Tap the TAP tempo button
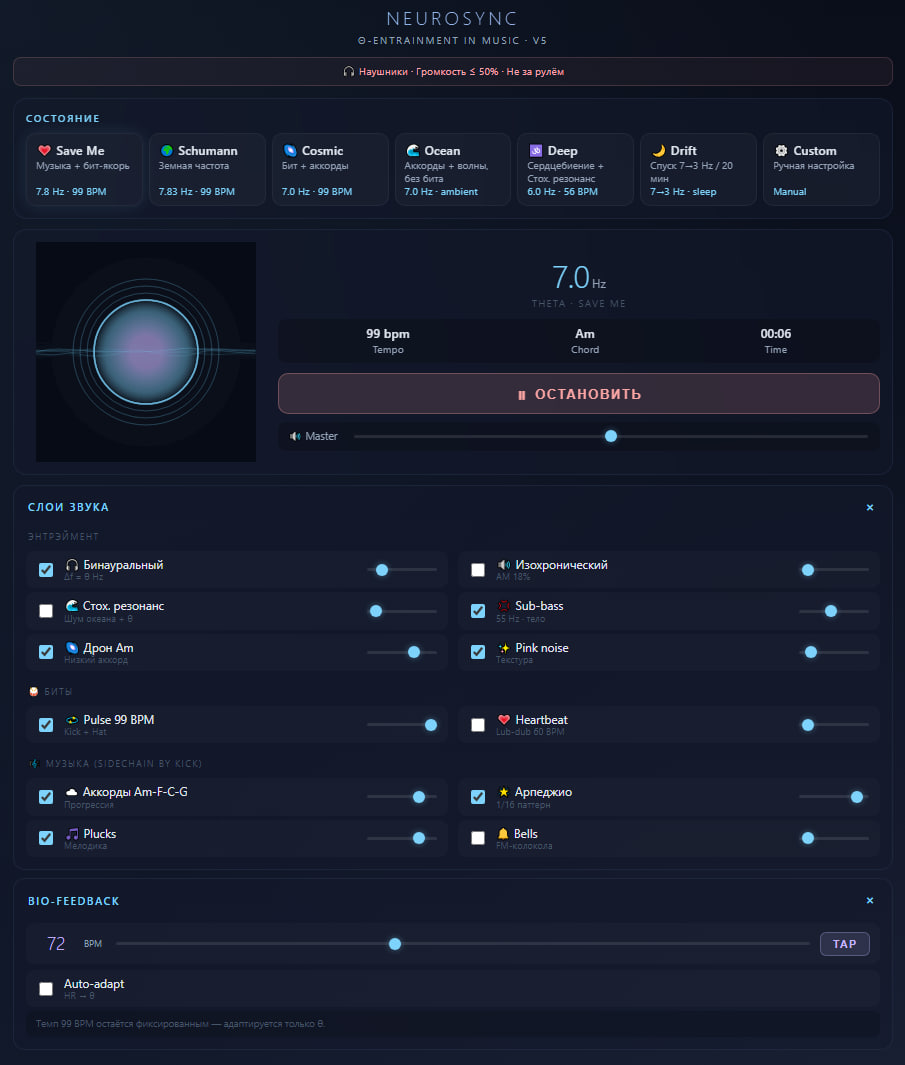905x1065 pixels. coord(845,943)
